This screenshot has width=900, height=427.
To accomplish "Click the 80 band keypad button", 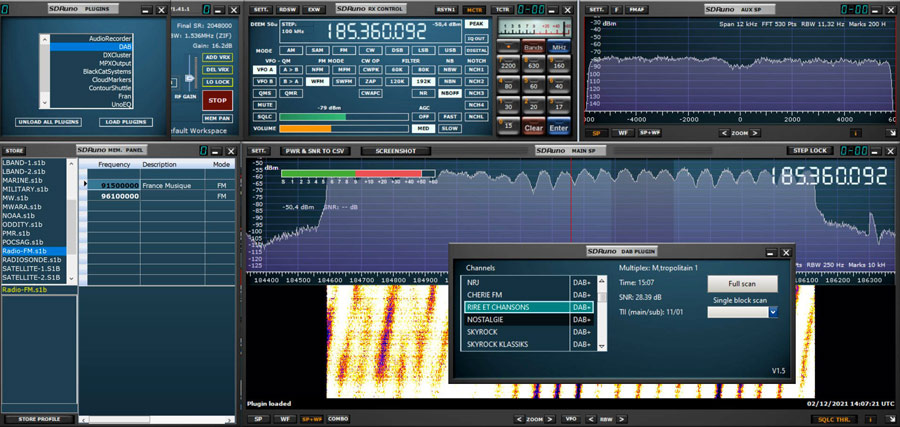I will [x=507, y=86].
